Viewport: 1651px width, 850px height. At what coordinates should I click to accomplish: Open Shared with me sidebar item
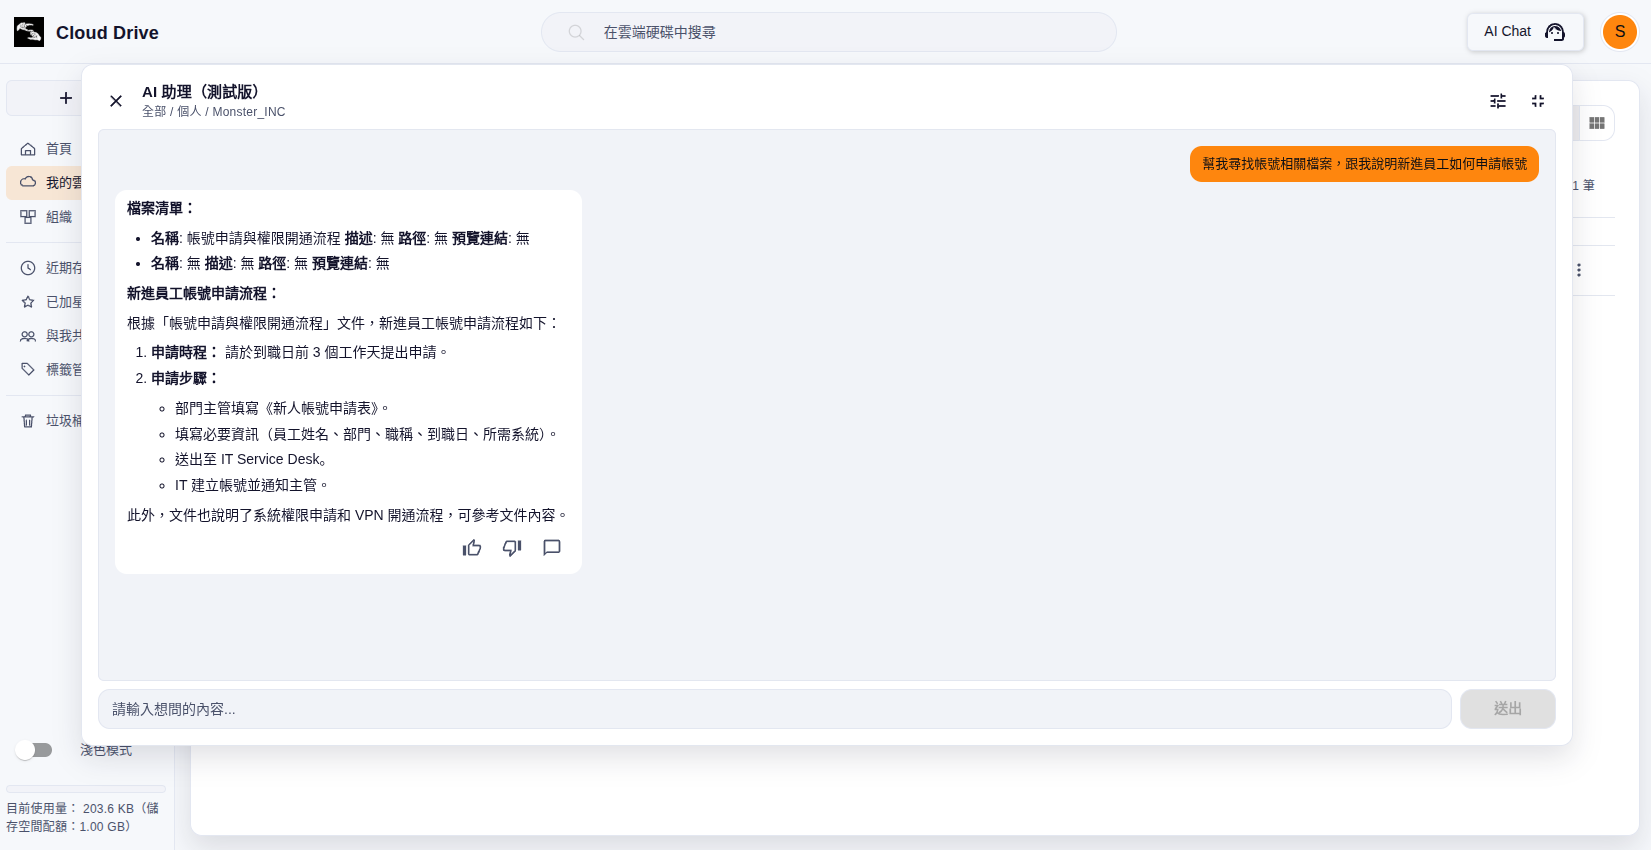[x=46, y=336]
